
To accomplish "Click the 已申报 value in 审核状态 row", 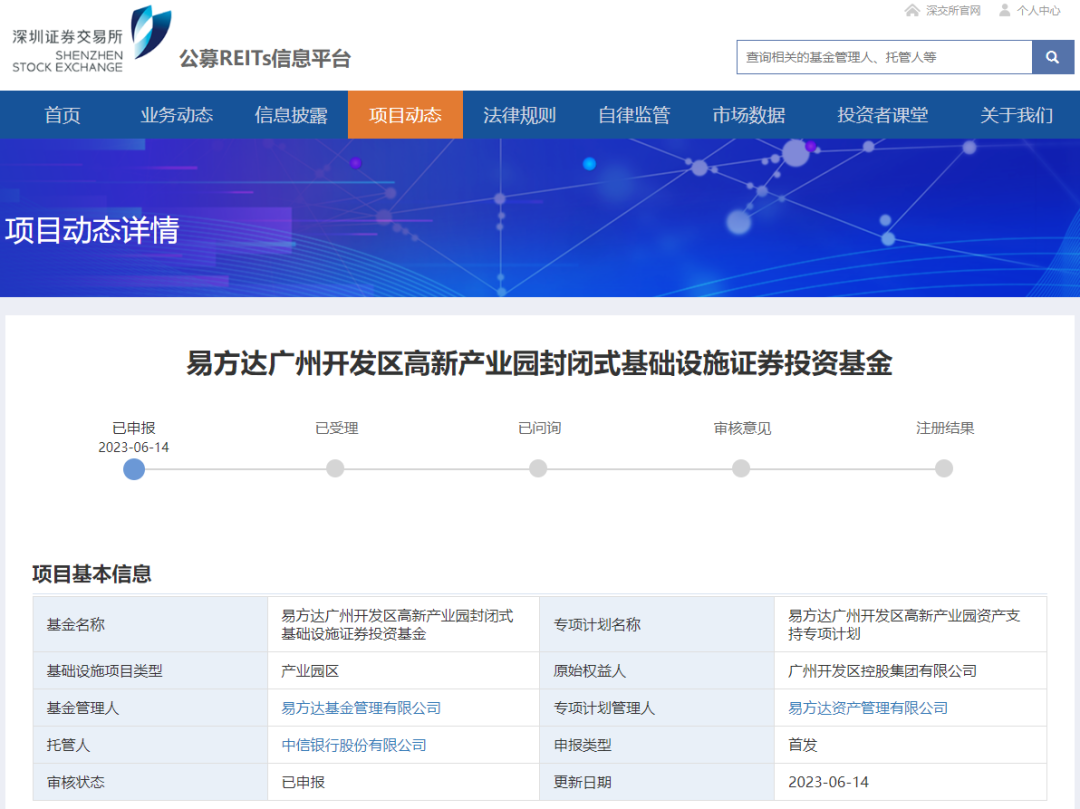I will click(404, 782).
